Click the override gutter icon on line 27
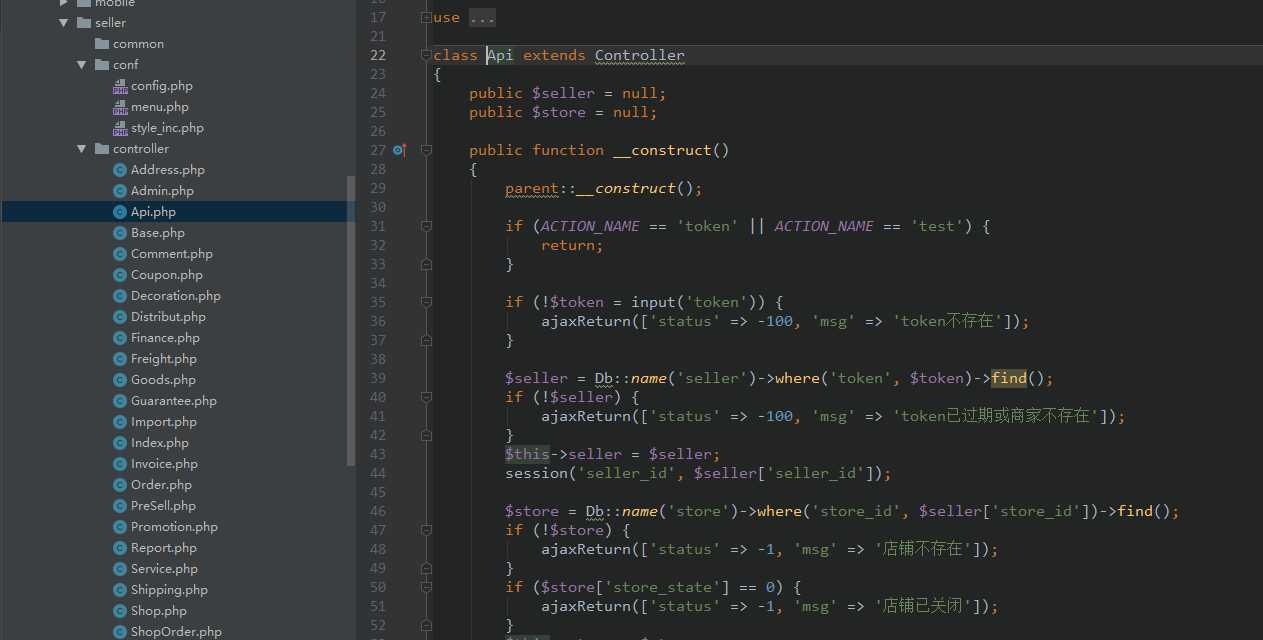Viewport: 1263px width, 640px height. (x=399, y=150)
